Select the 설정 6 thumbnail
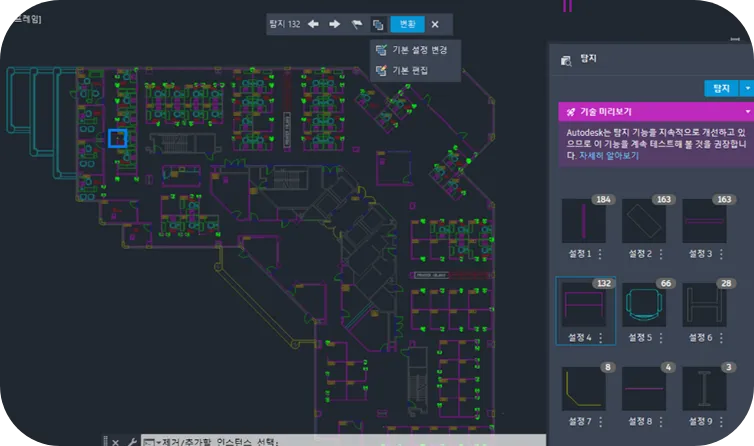Viewport: 754px width, 446px height. tap(704, 305)
